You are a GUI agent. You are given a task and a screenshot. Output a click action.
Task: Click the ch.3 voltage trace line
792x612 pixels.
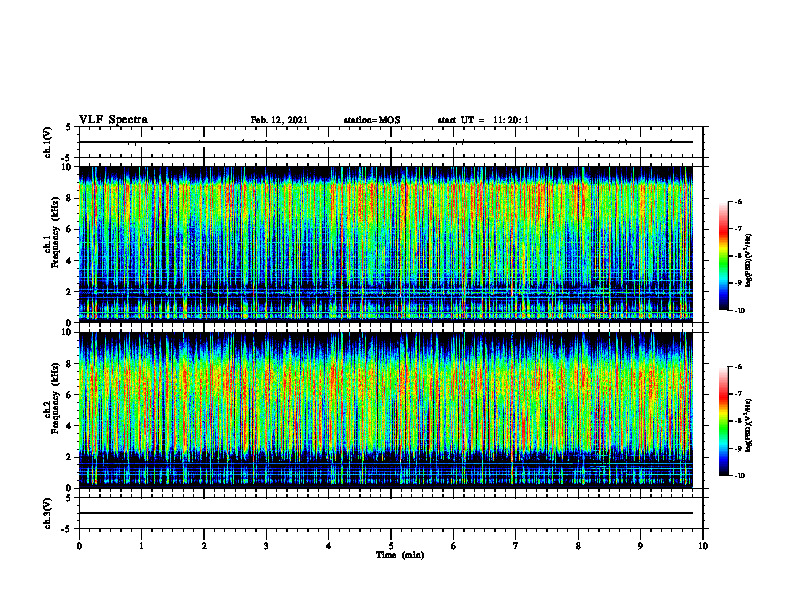pyautogui.click(x=386, y=513)
